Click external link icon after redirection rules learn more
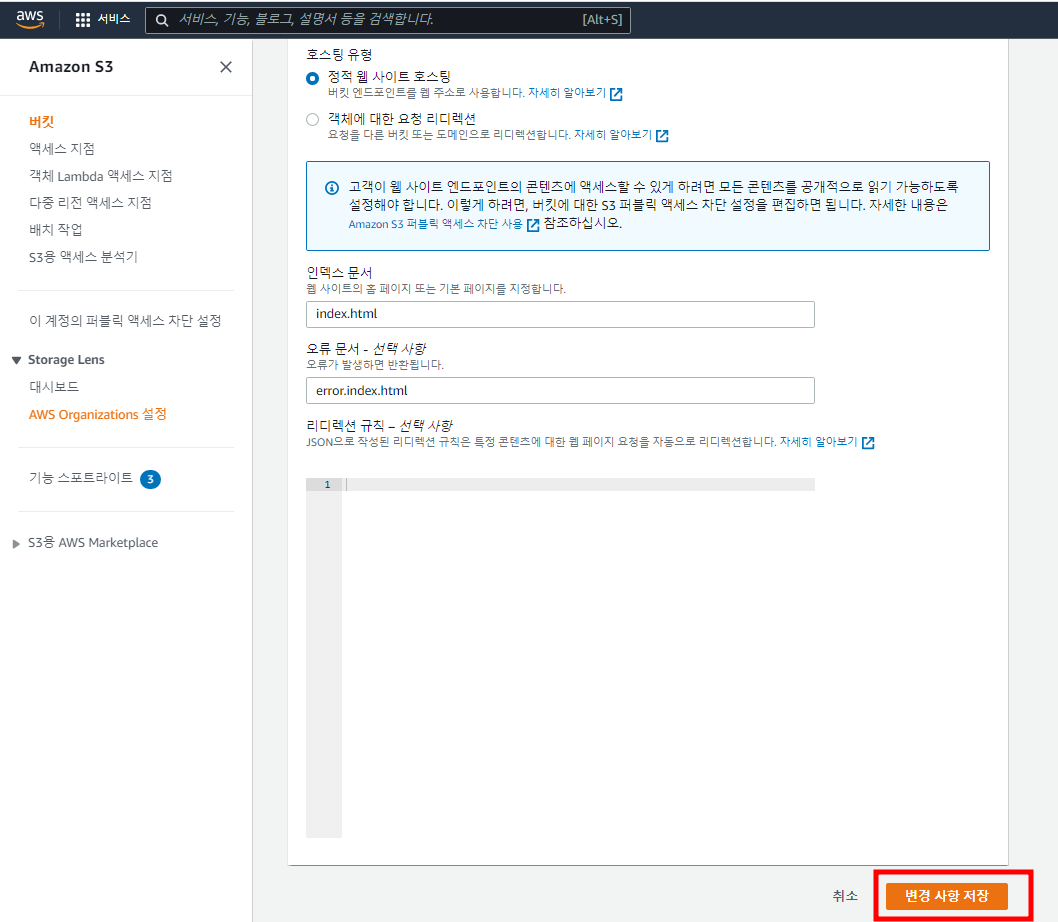The width and height of the screenshot is (1058, 922). coord(868,443)
